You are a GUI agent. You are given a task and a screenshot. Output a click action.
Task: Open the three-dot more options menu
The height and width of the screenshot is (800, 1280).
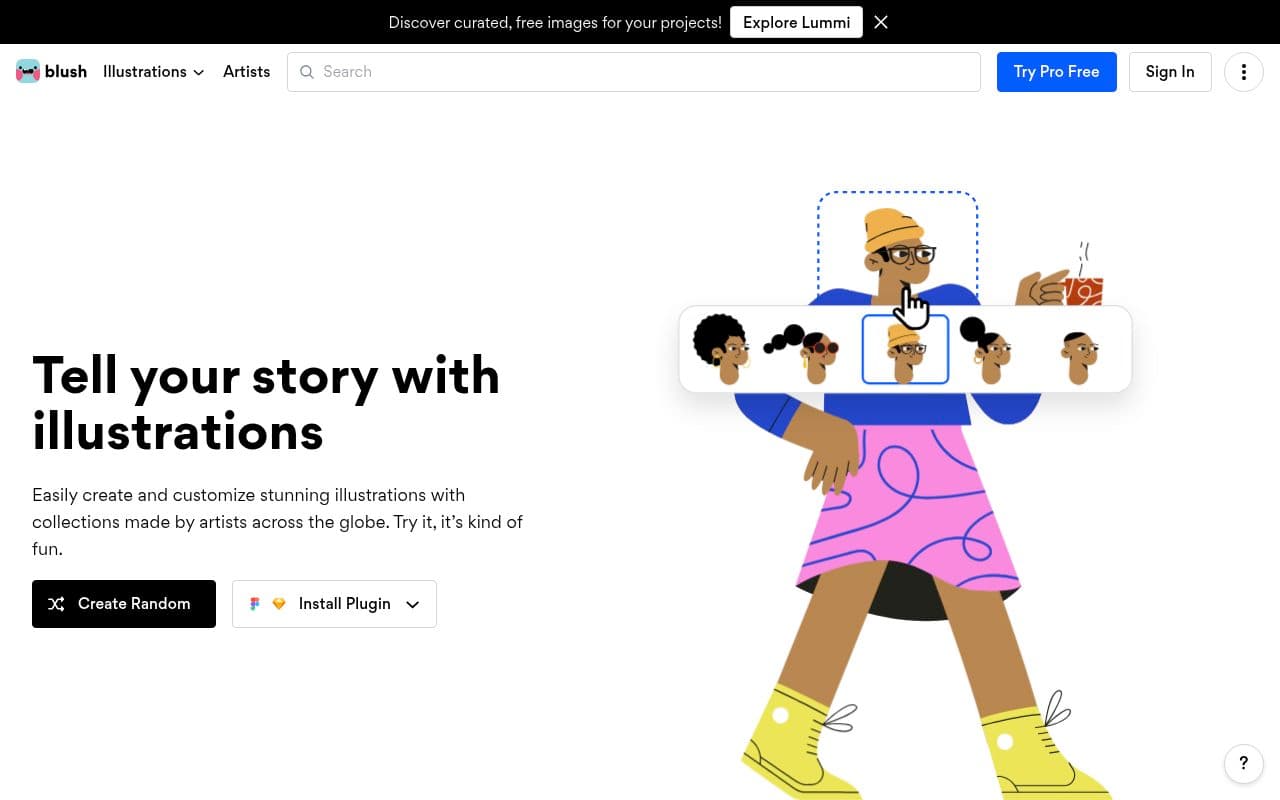1243,72
